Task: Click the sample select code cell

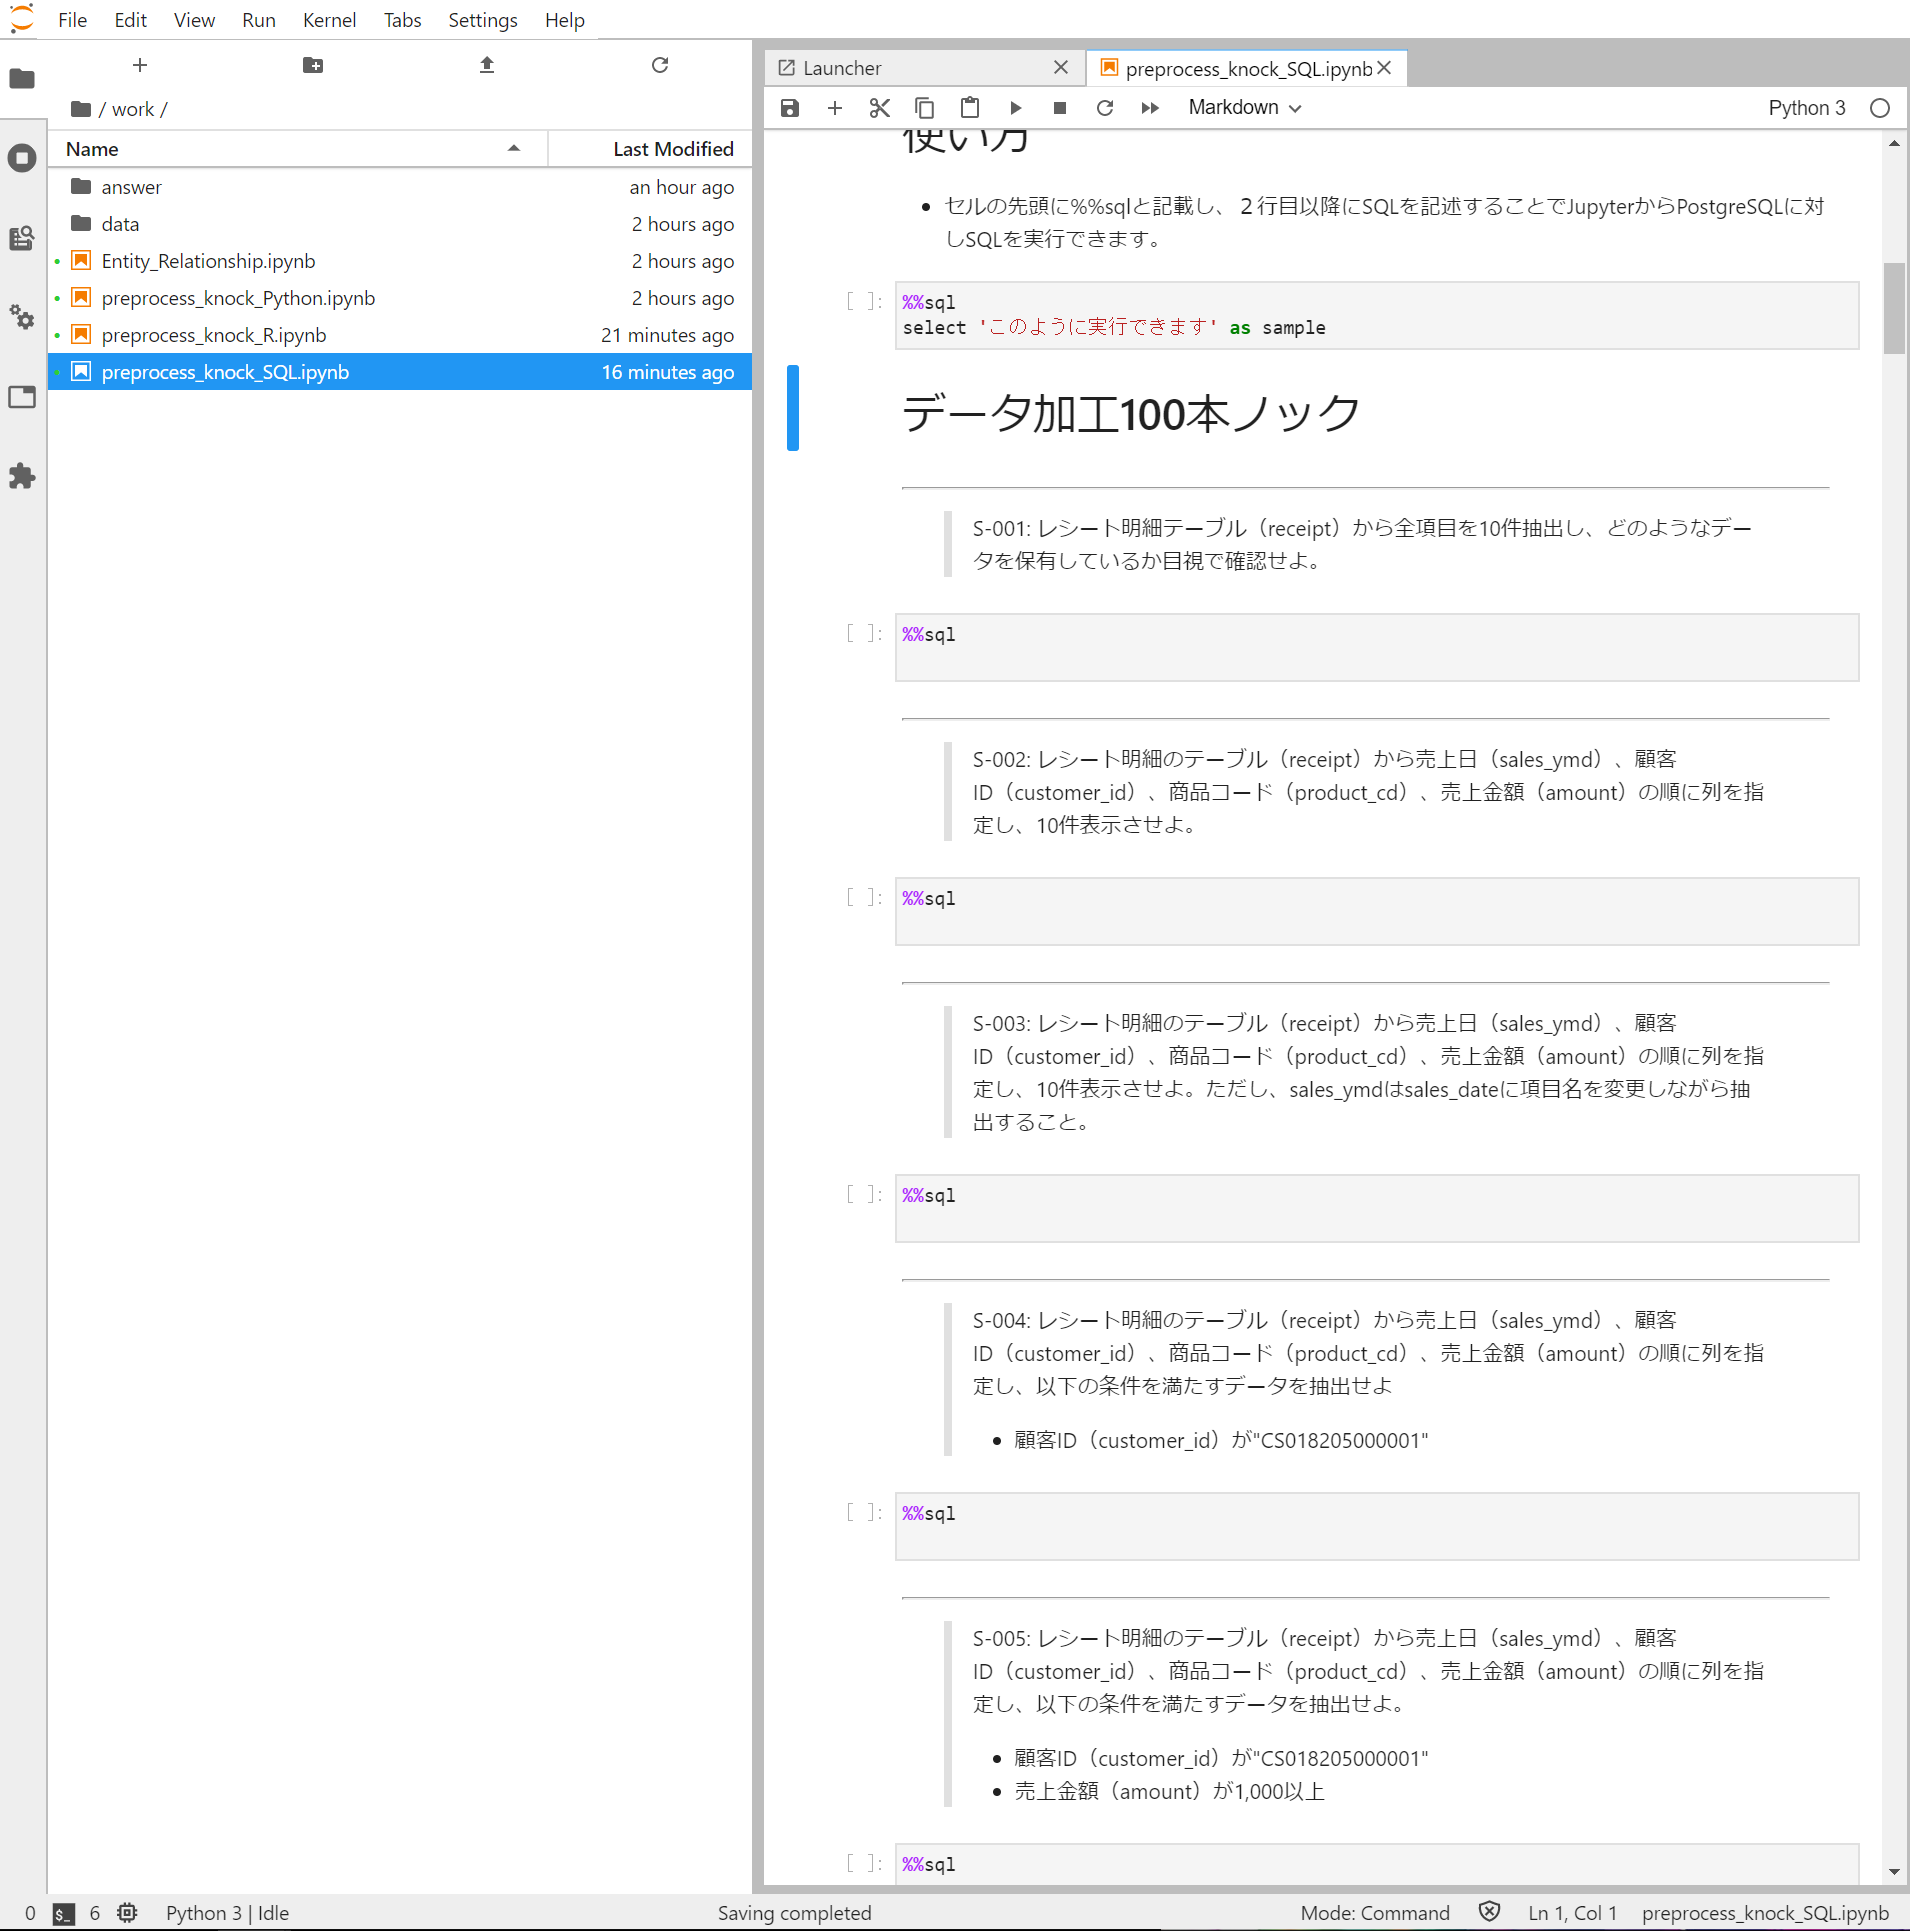Action: 1377,315
